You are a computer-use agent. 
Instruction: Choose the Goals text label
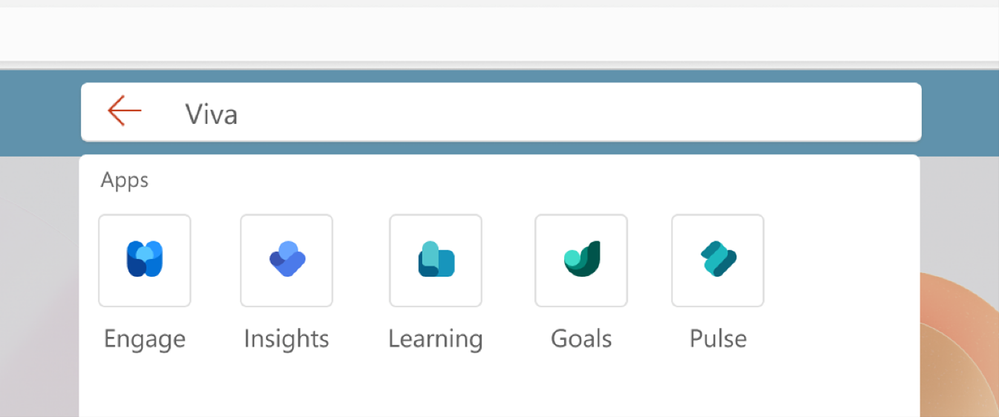pyautogui.click(x=581, y=339)
